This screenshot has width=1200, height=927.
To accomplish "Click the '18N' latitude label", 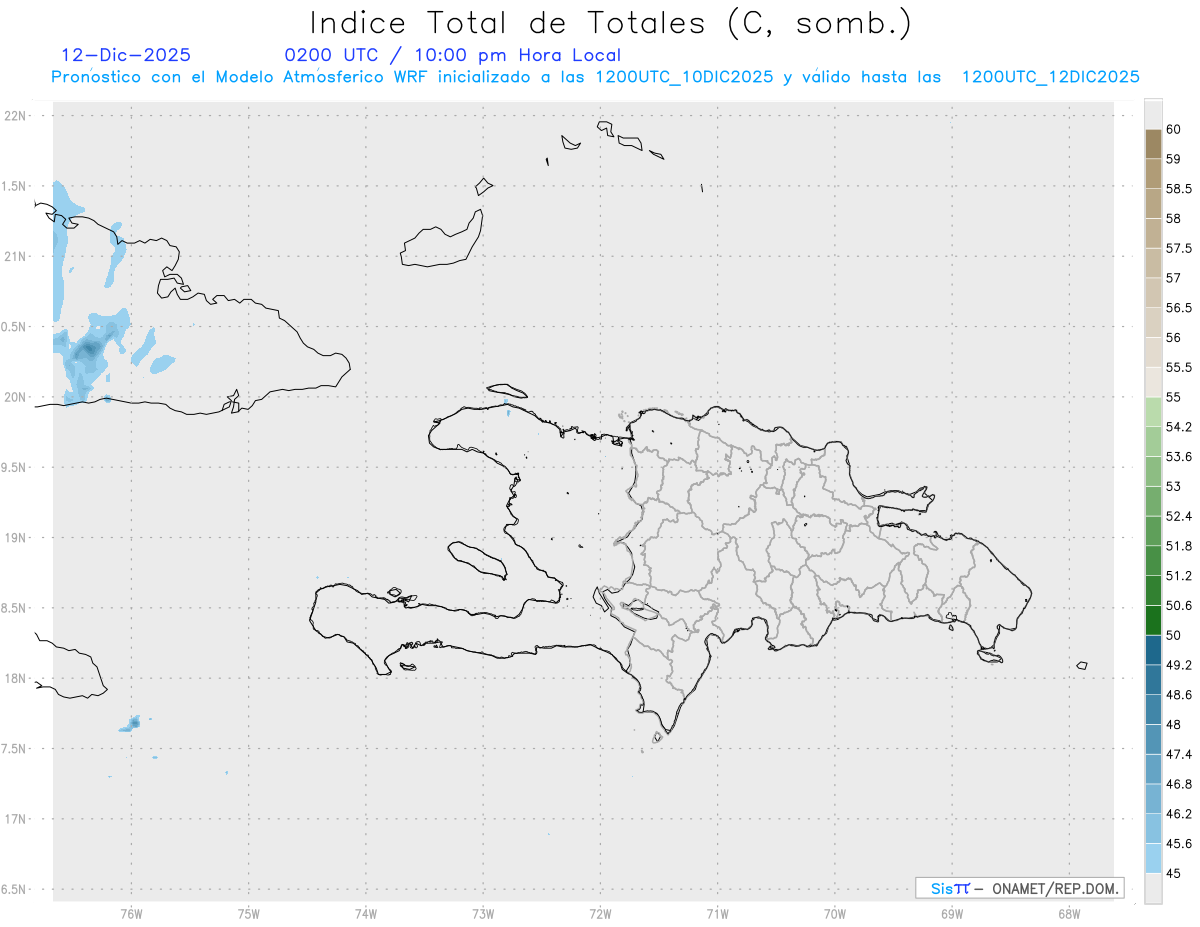I will [17, 679].
